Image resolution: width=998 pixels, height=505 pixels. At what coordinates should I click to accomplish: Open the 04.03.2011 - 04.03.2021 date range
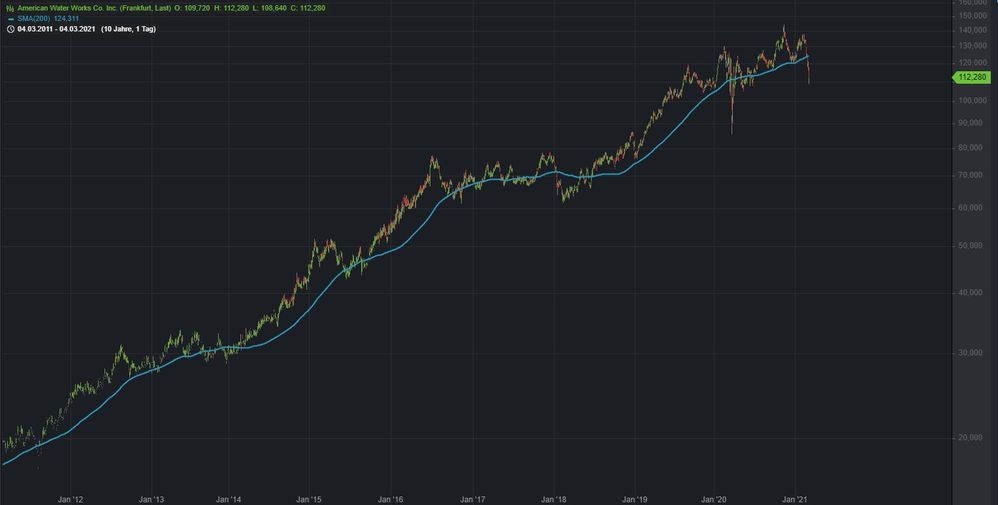[x=56, y=29]
